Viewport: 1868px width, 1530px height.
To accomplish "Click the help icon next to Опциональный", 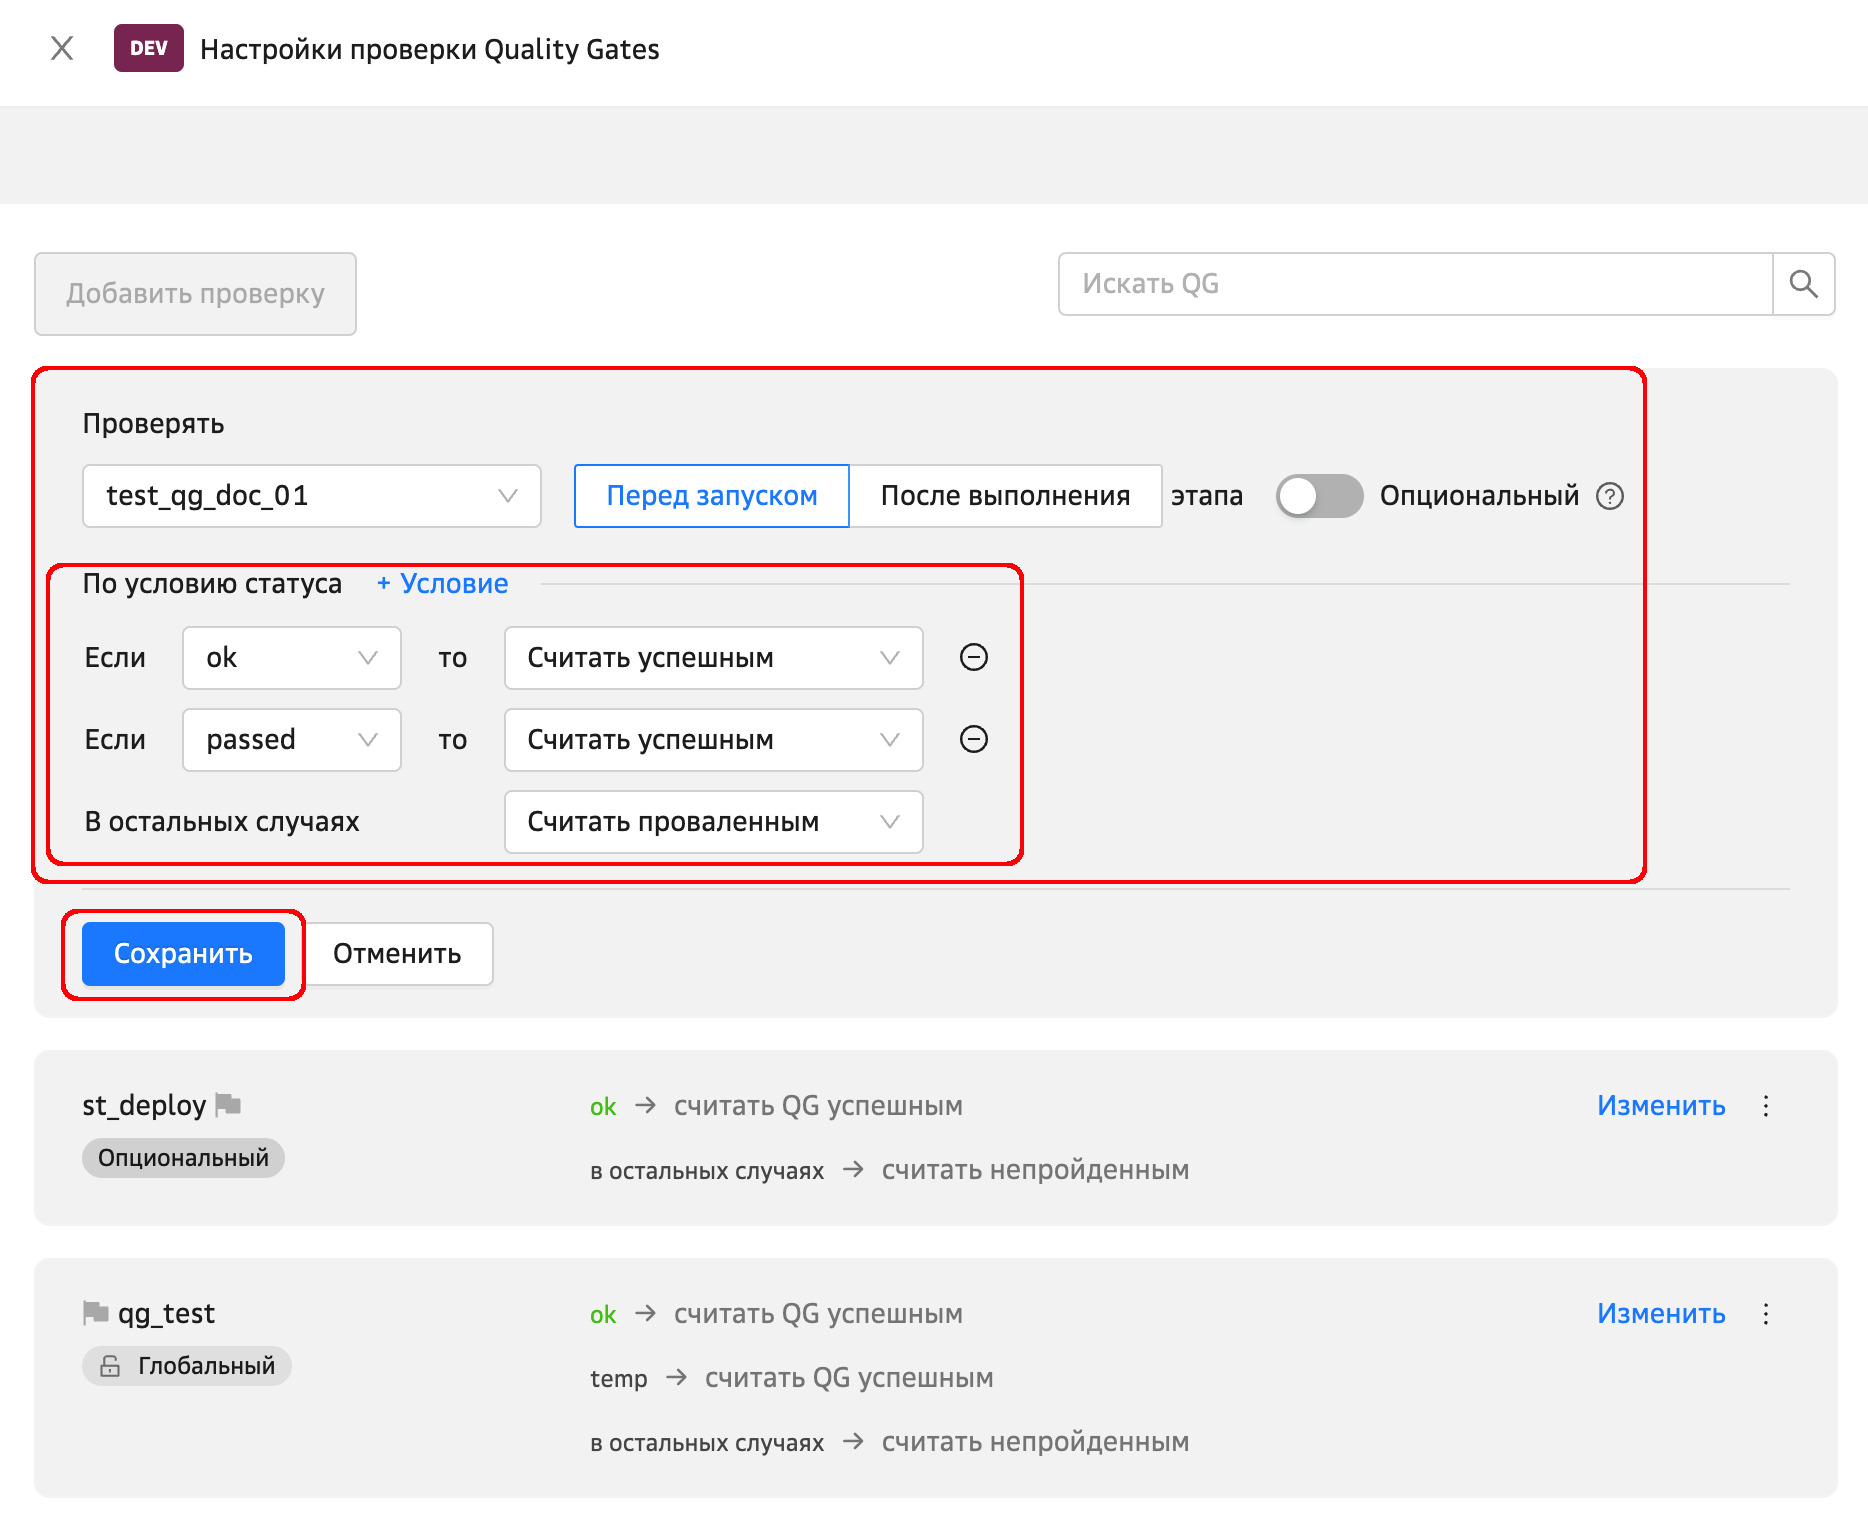I will 1609,496.
